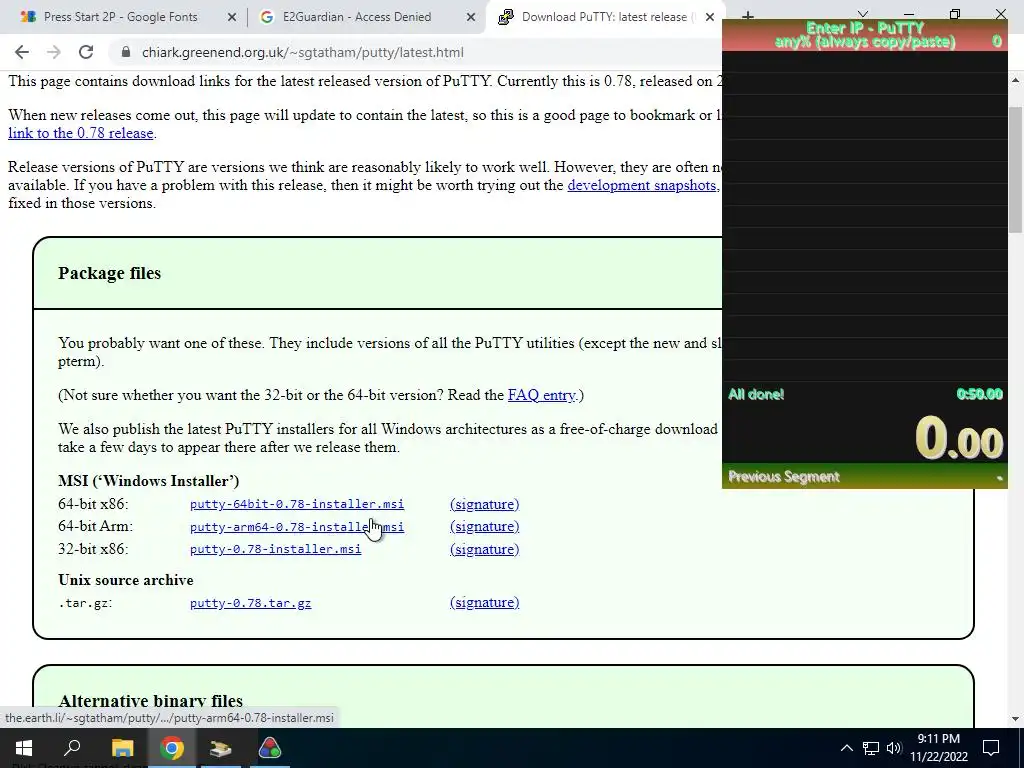Image resolution: width=1024 pixels, height=768 pixels.
Task: Click the browser back arrow
Action: 22,52
